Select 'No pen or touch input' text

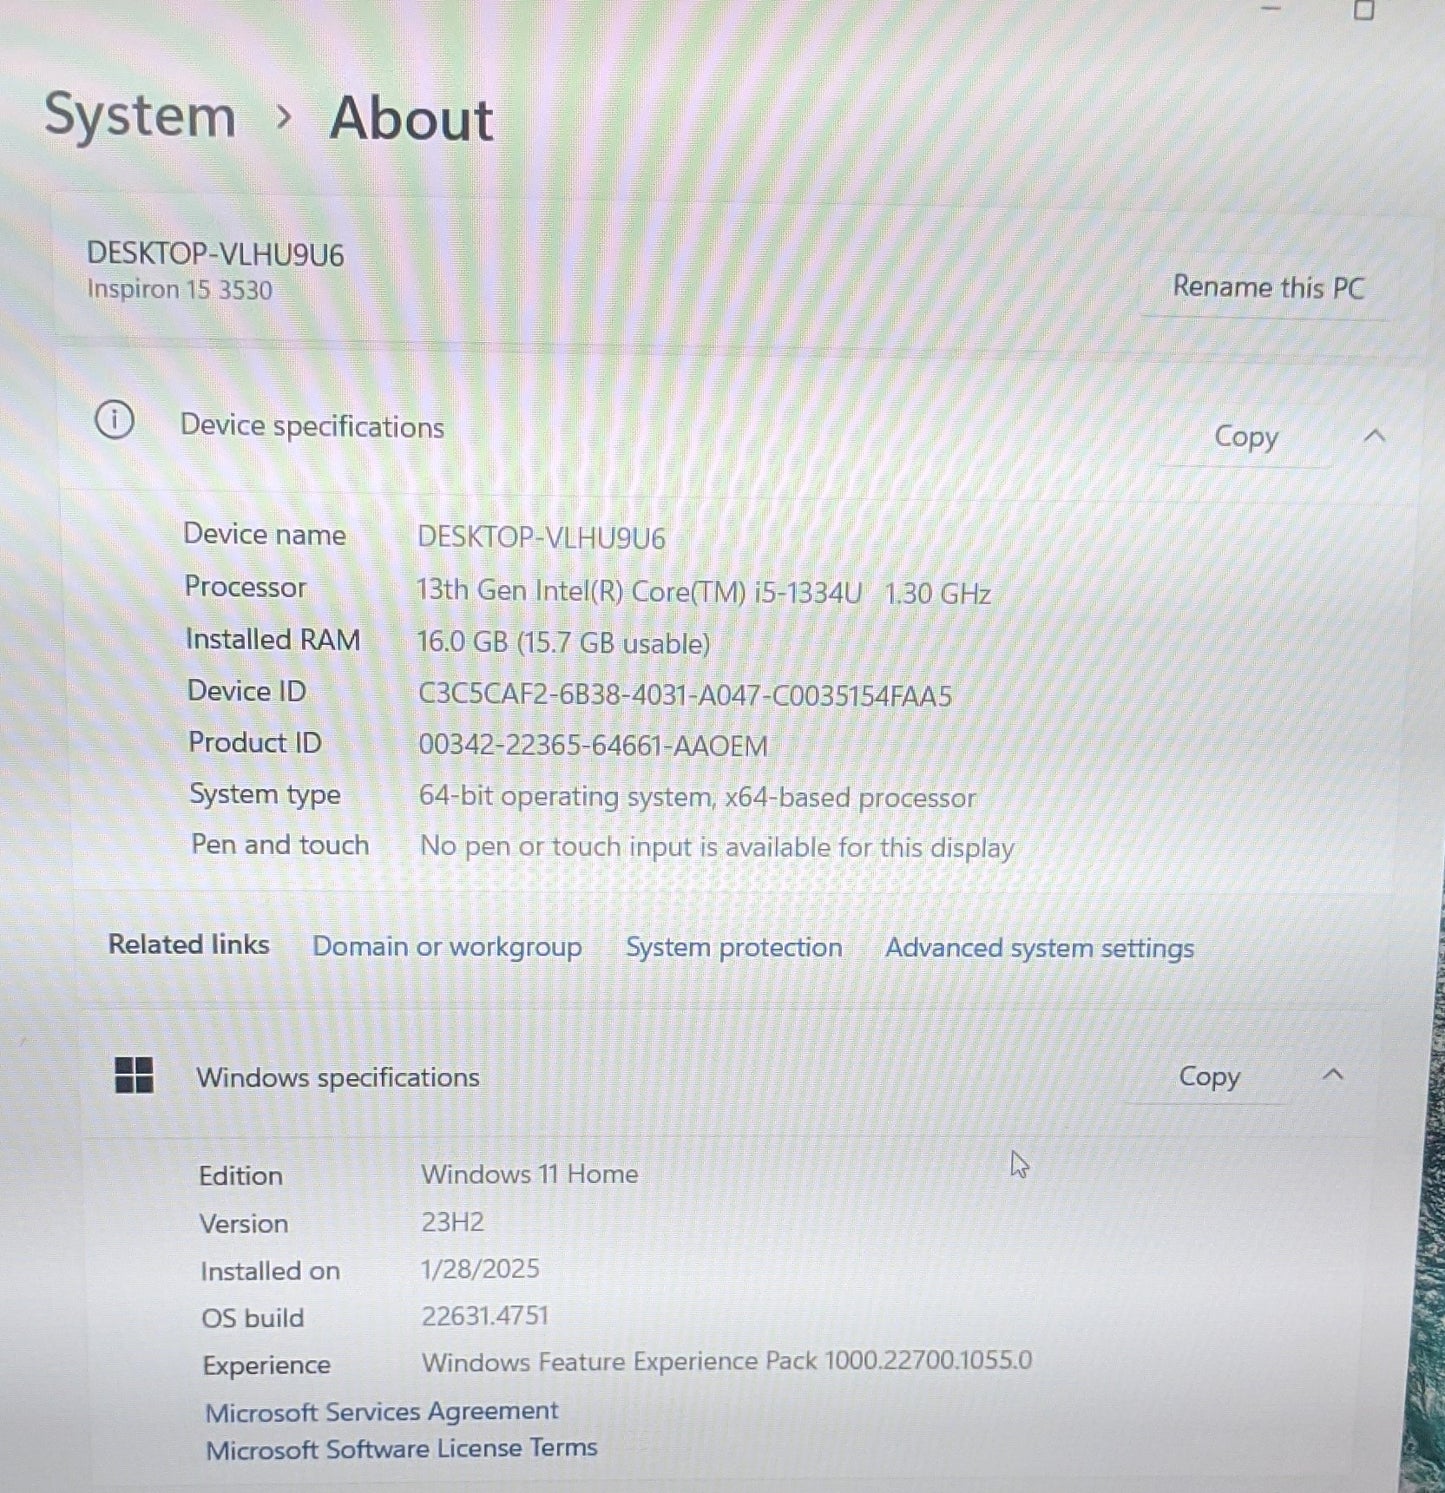(556, 847)
